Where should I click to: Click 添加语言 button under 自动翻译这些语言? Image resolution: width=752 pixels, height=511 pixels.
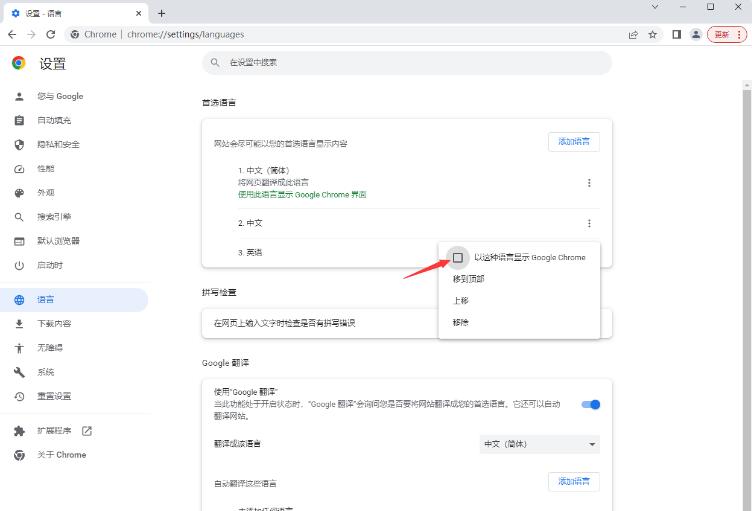tap(574, 481)
